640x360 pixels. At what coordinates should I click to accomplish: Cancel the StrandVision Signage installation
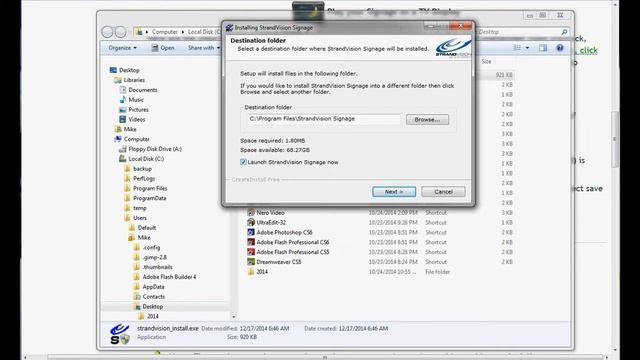coord(443,191)
